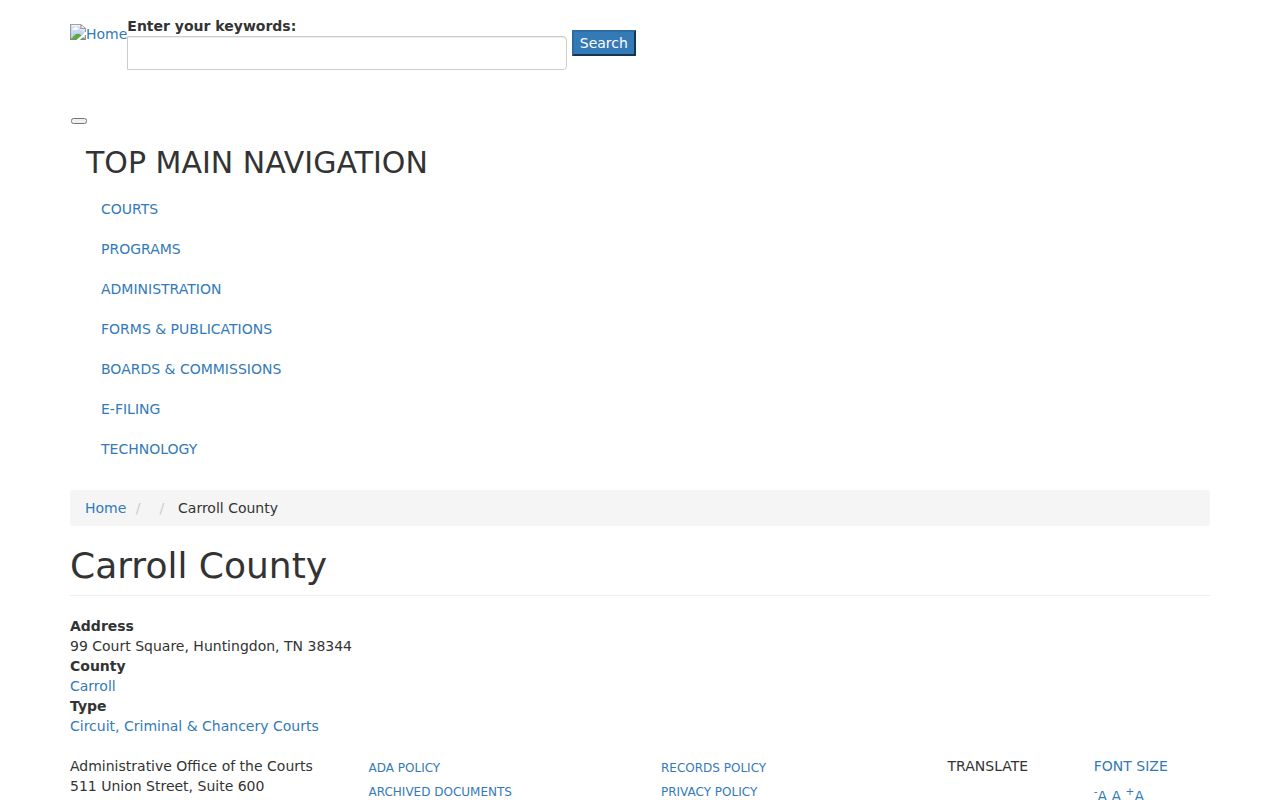Image resolution: width=1280 pixels, height=800 pixels.
Task: Open the E-Filing navigation item
Action: tap(130, 409)
